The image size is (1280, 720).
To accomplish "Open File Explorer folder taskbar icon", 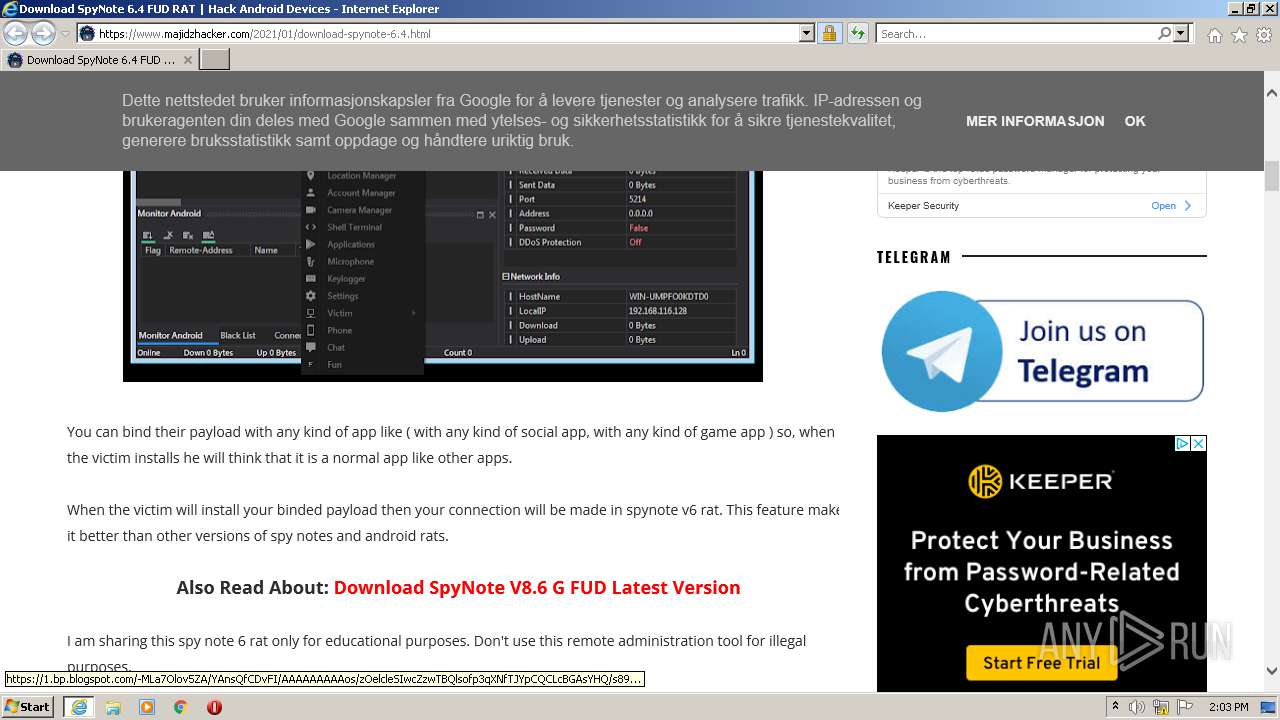I will 113,707.
